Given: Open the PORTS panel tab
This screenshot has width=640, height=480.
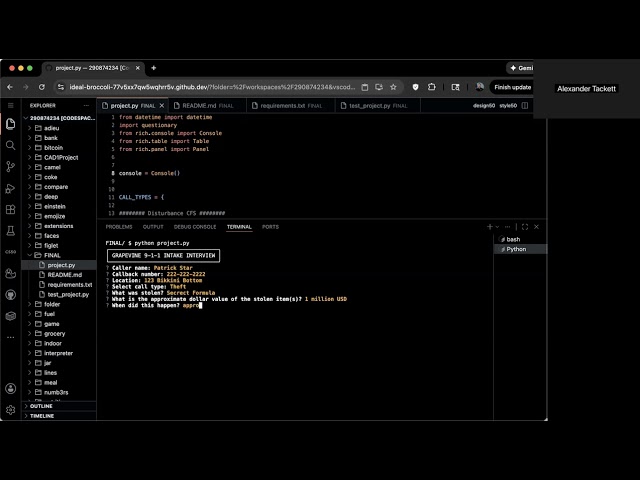Looking at the screenshot, I should pyautogui.click(x=270, y=227).
